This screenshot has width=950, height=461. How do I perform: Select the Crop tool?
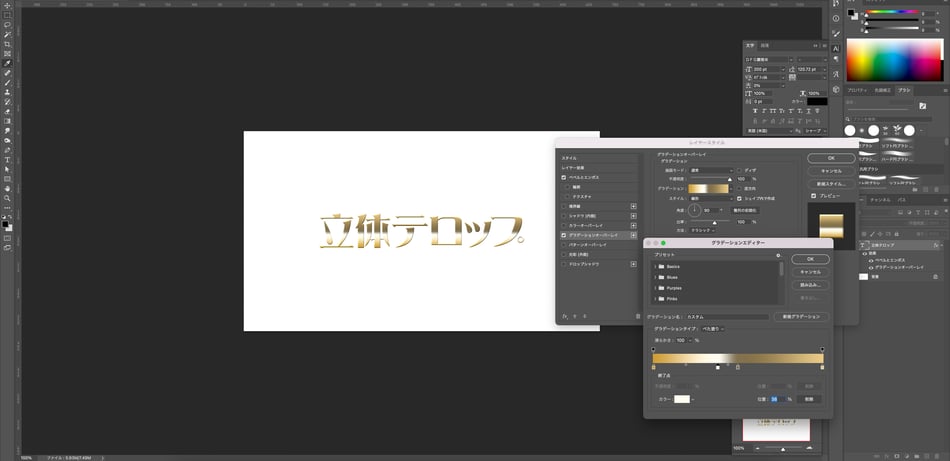(7, 44)
